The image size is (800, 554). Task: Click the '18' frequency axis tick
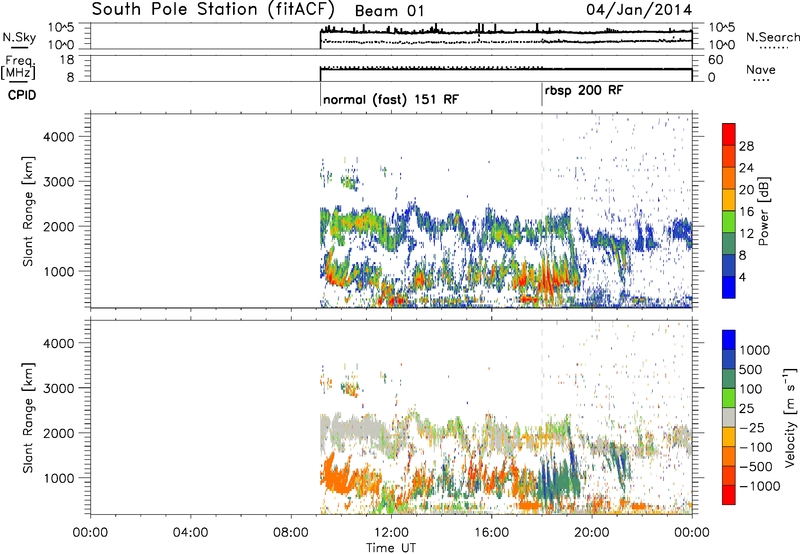(67, 60)
